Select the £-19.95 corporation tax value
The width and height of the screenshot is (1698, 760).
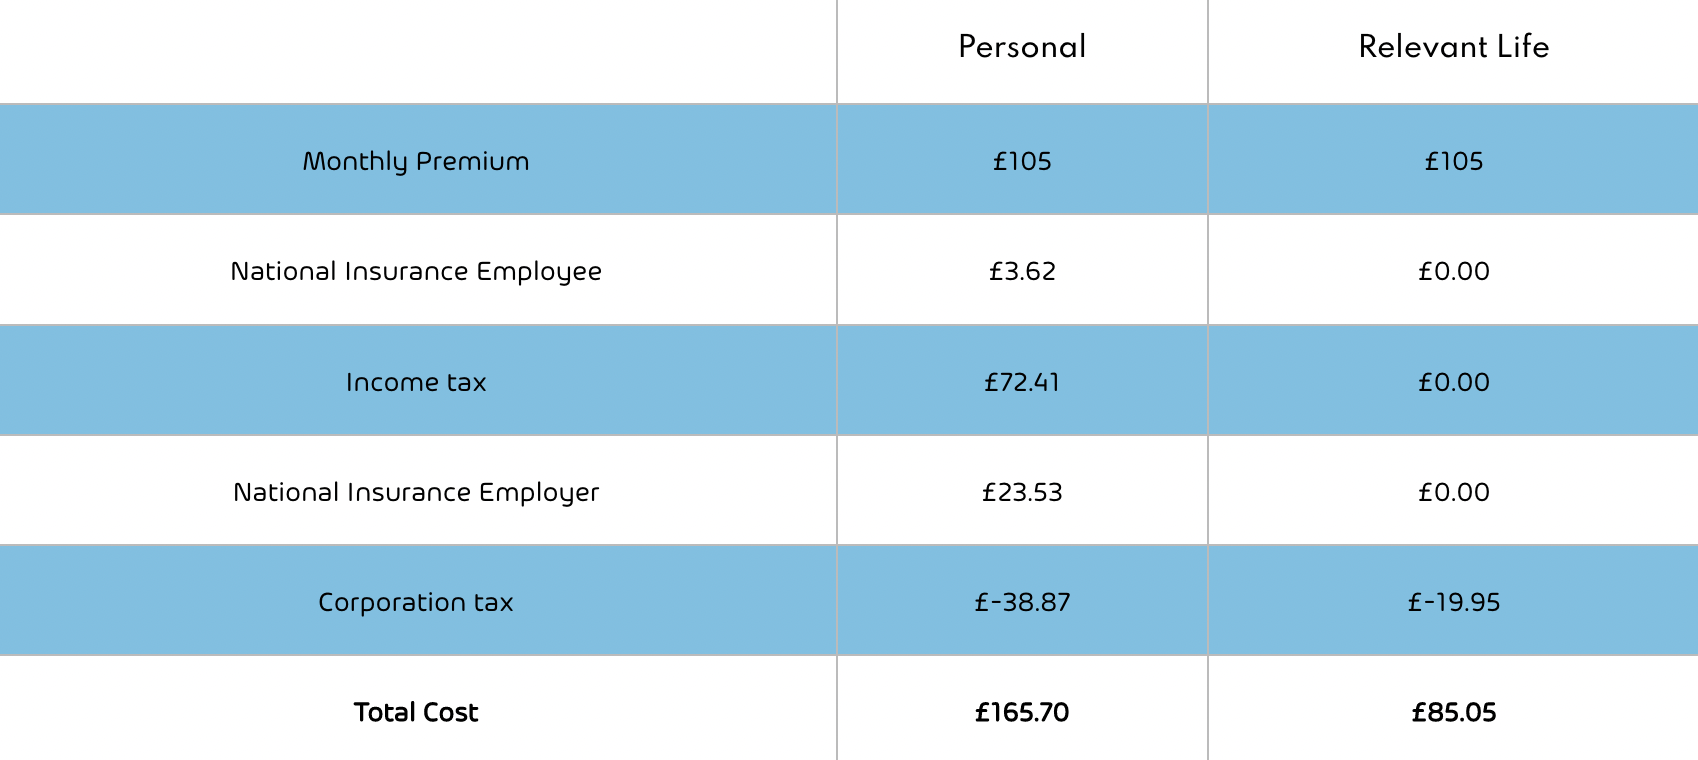coord(1454,602)
